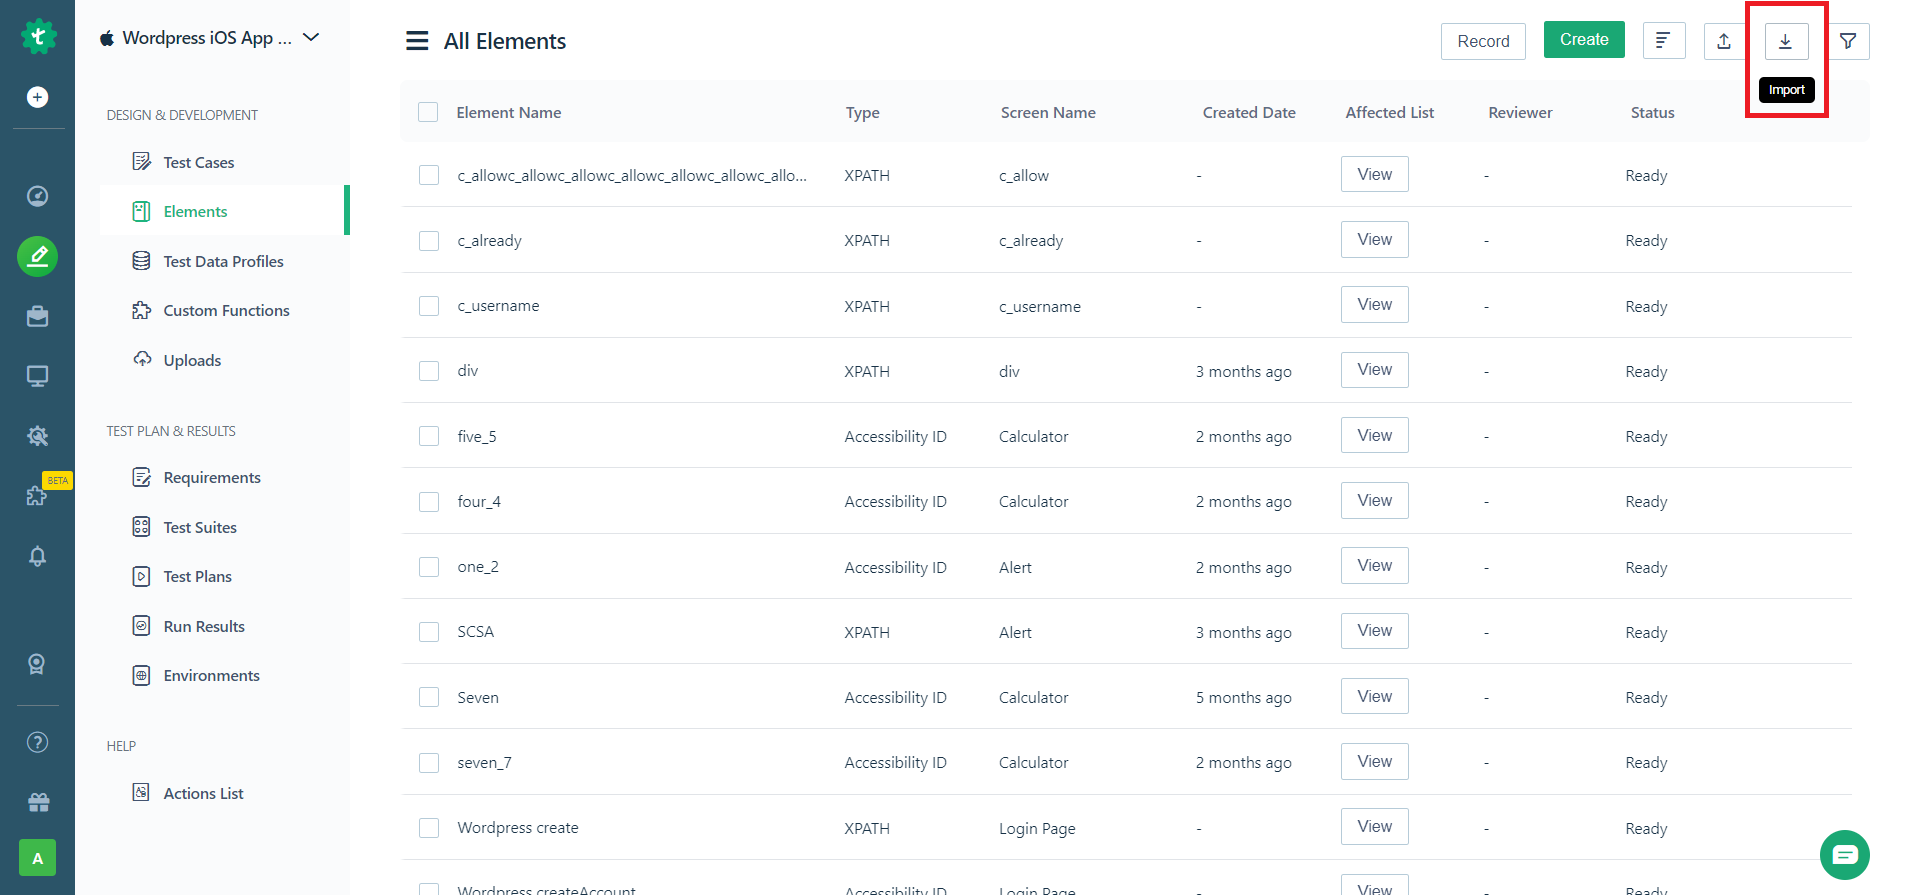Check the SCSA row checkbox
Viewport: 1920px width, 895px height.
pyautogui.click(x=429, y=632)
